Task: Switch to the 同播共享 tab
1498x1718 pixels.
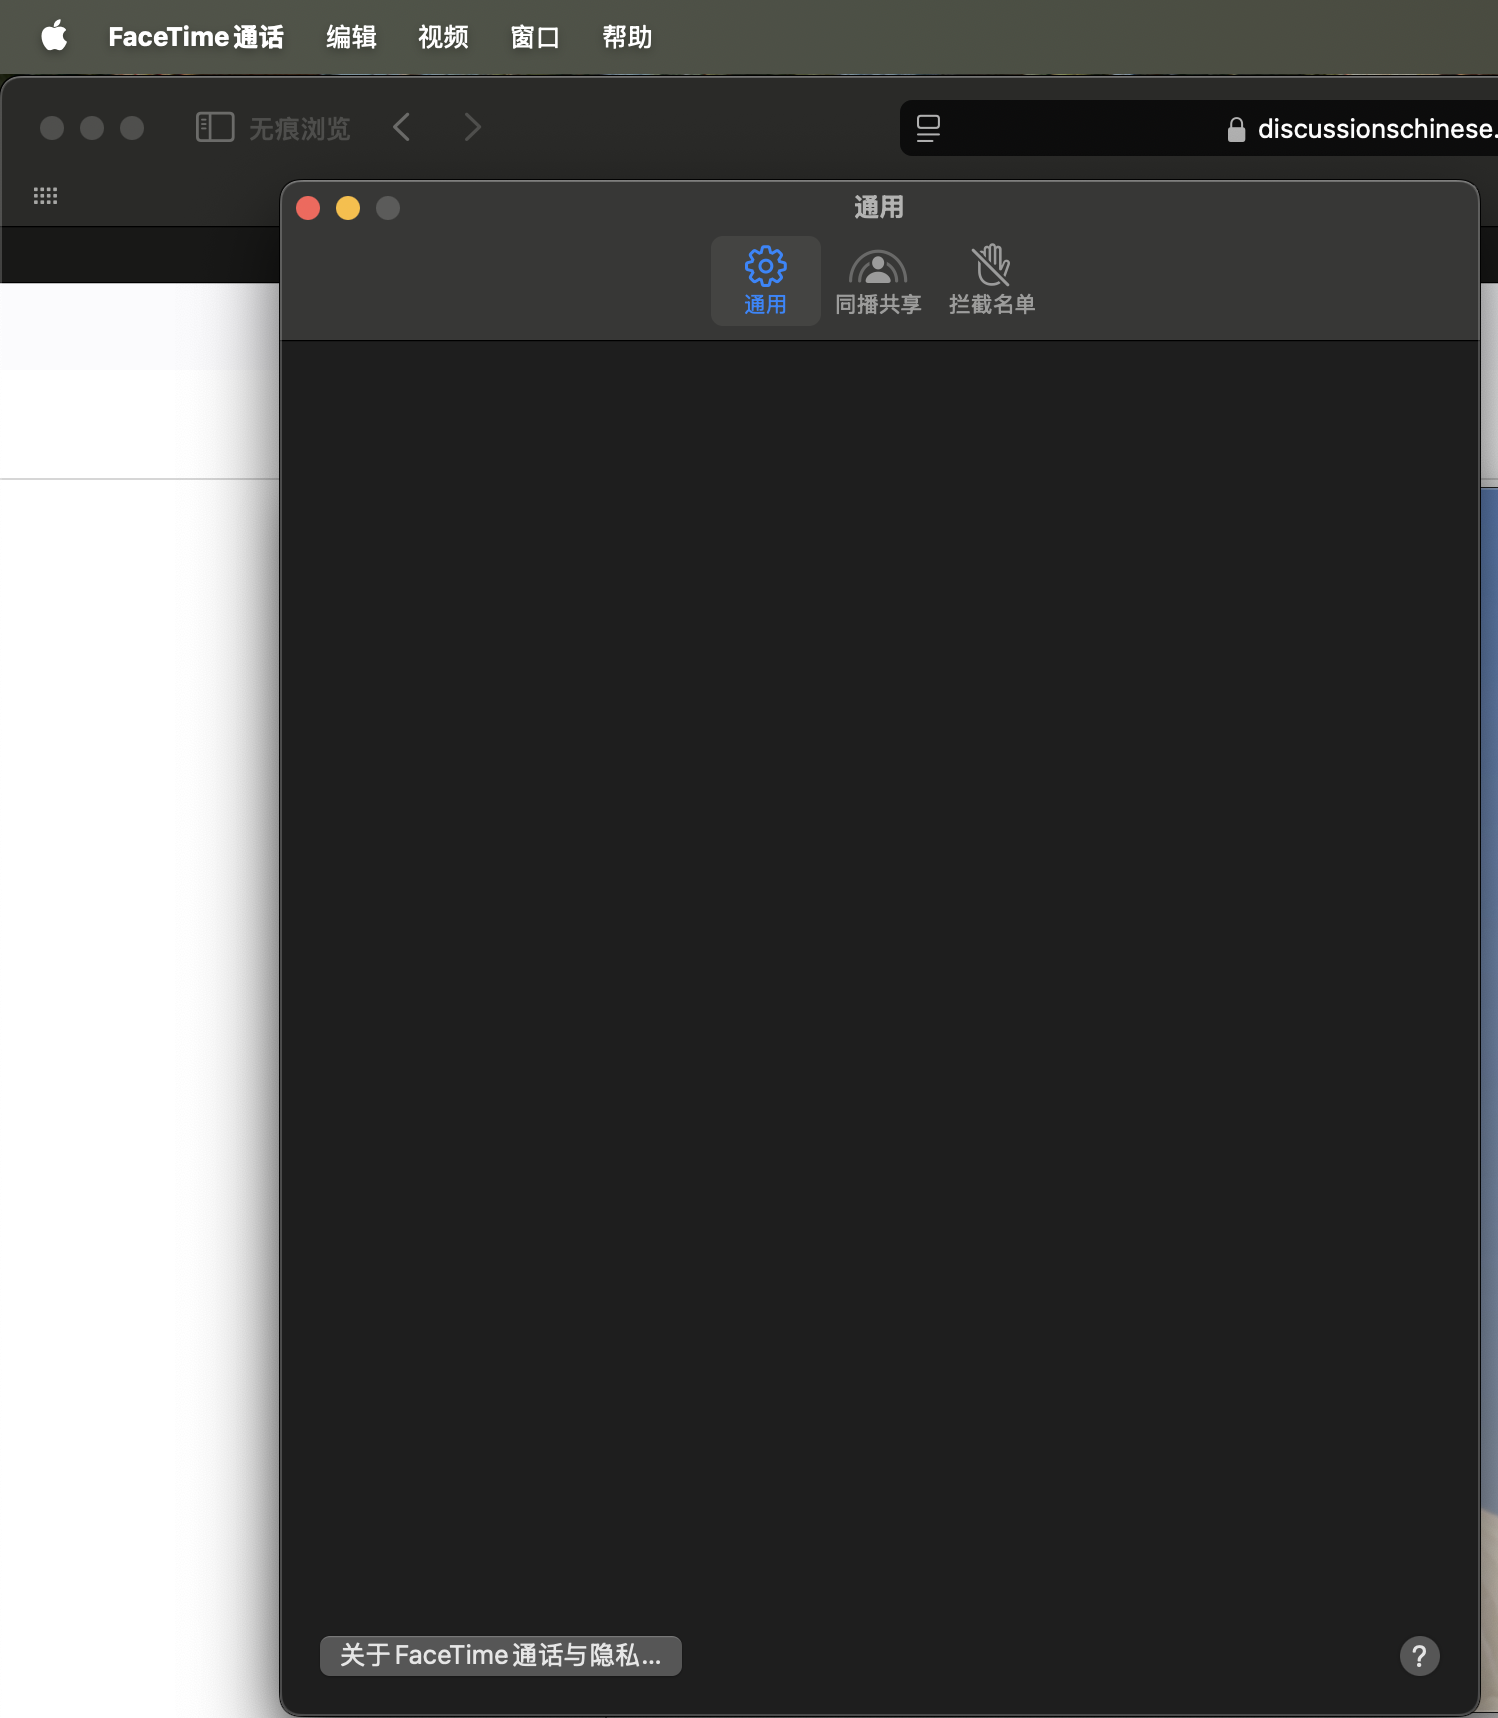Action: tap(878, 281)
